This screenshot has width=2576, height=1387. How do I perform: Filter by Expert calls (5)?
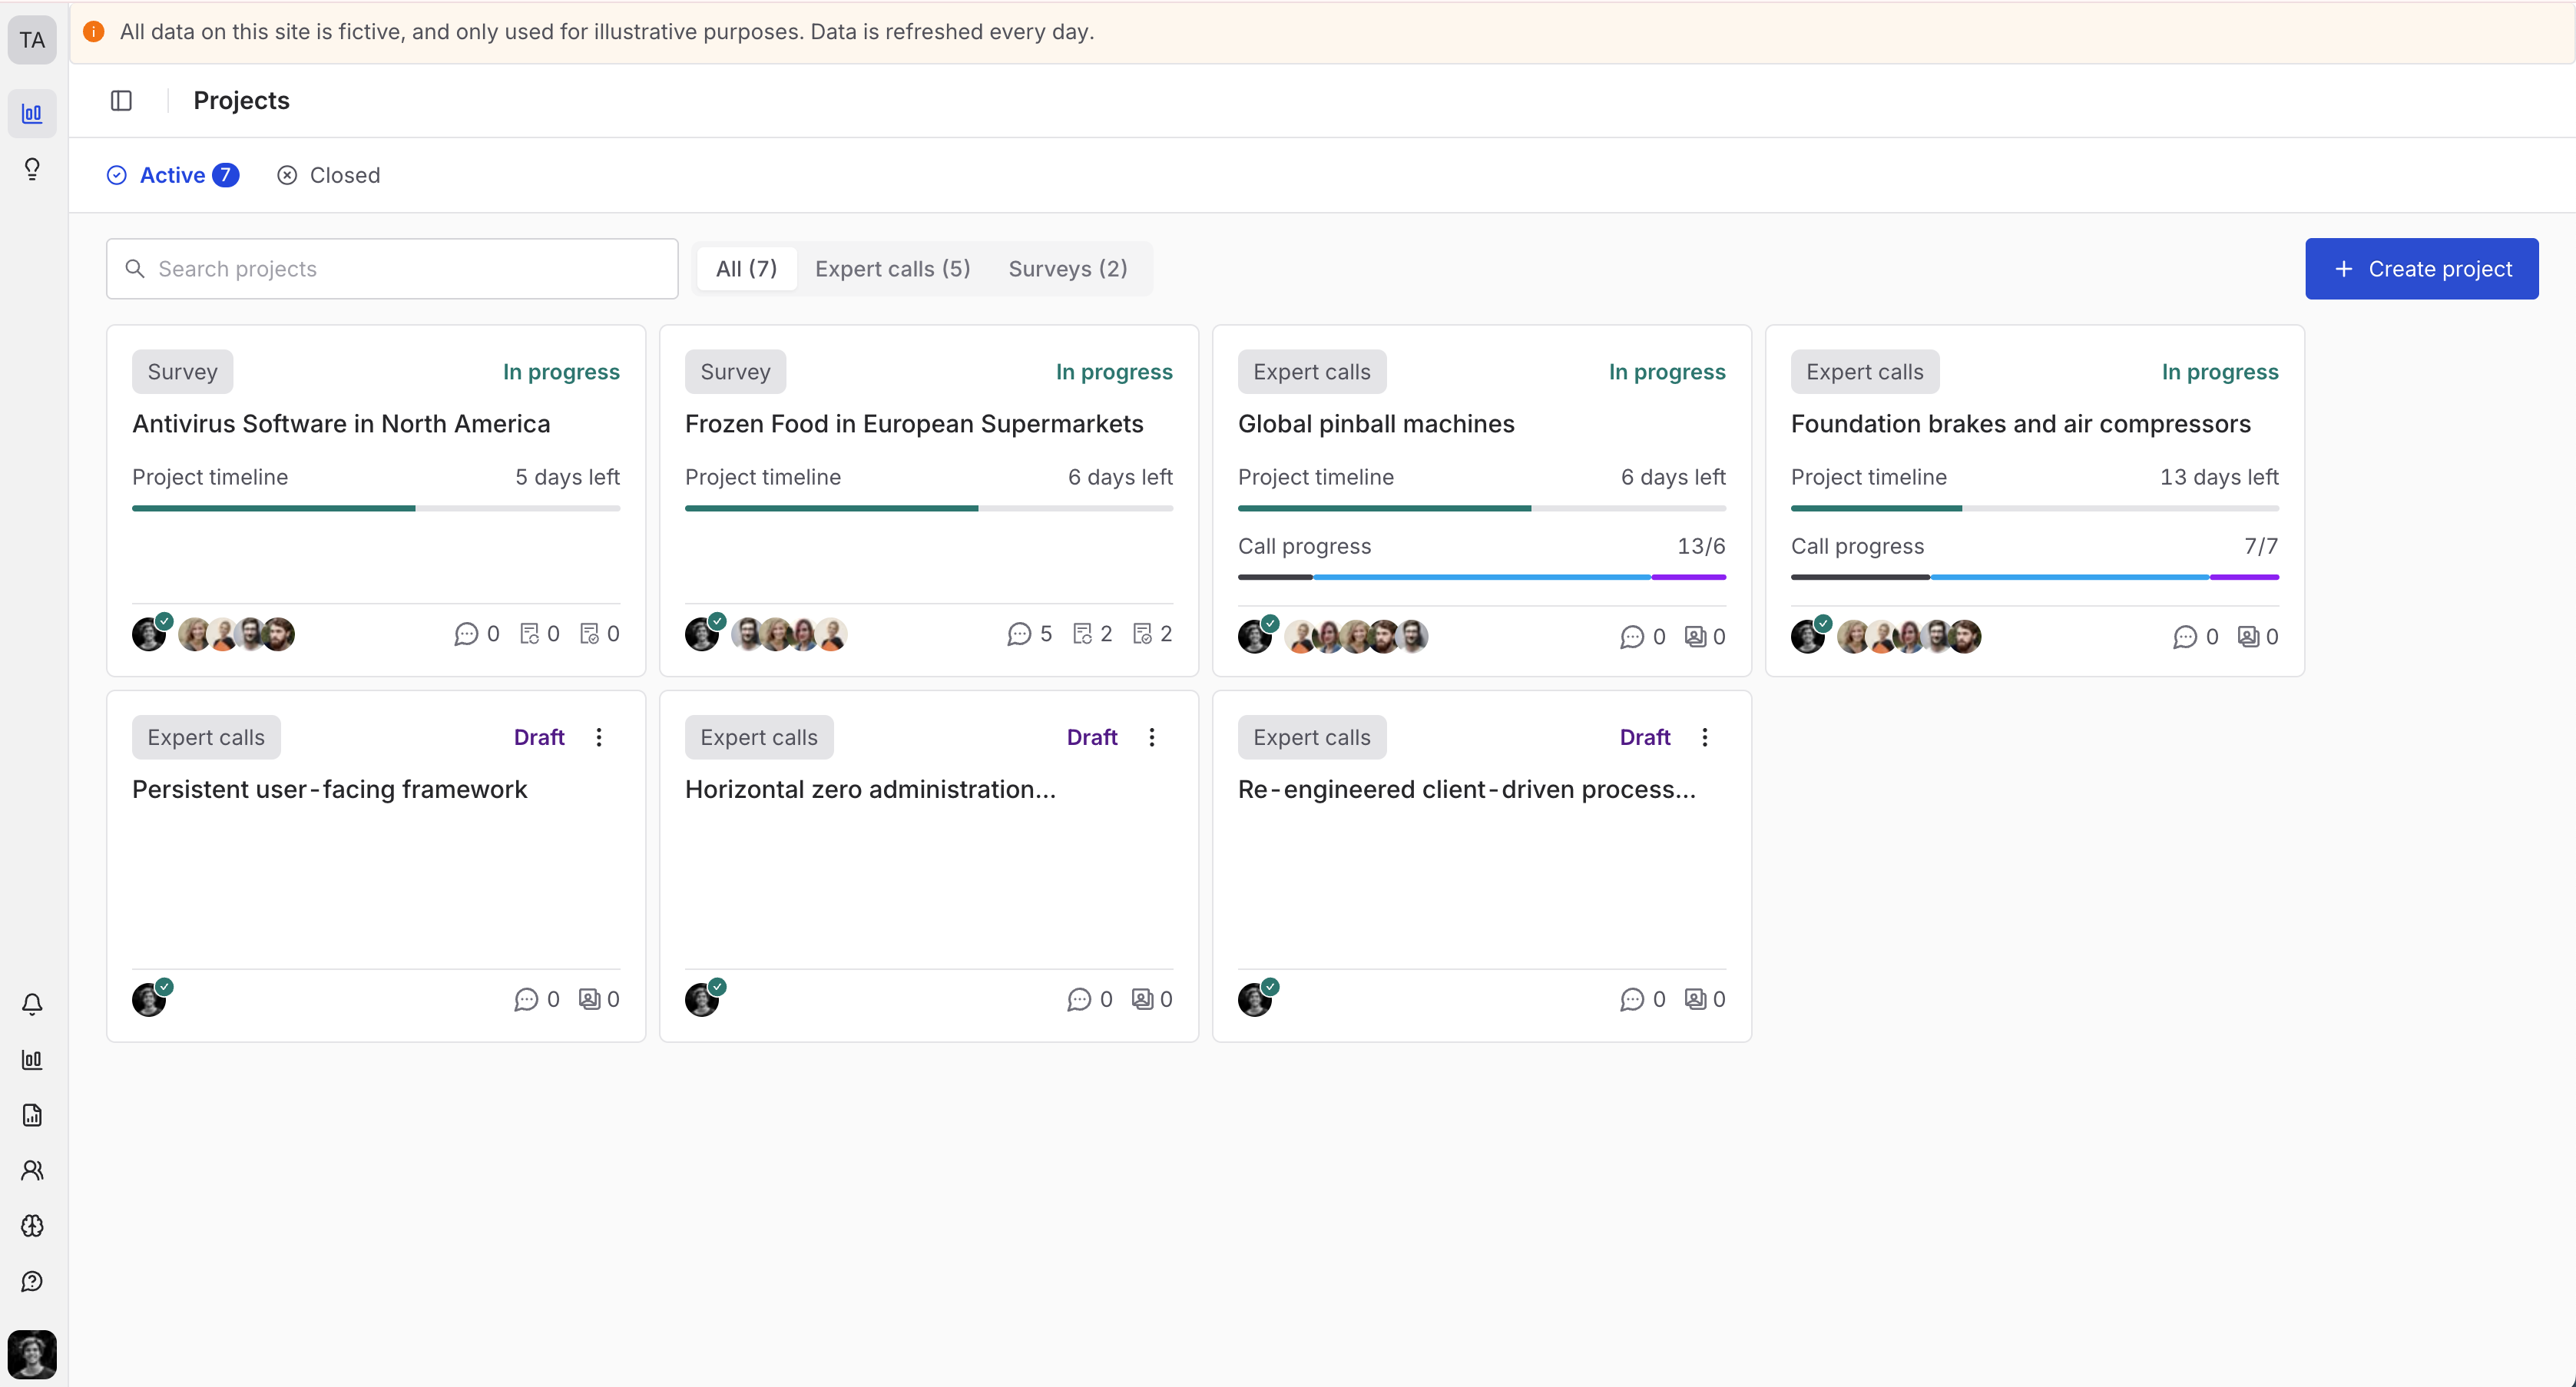[x=892, y=269]
